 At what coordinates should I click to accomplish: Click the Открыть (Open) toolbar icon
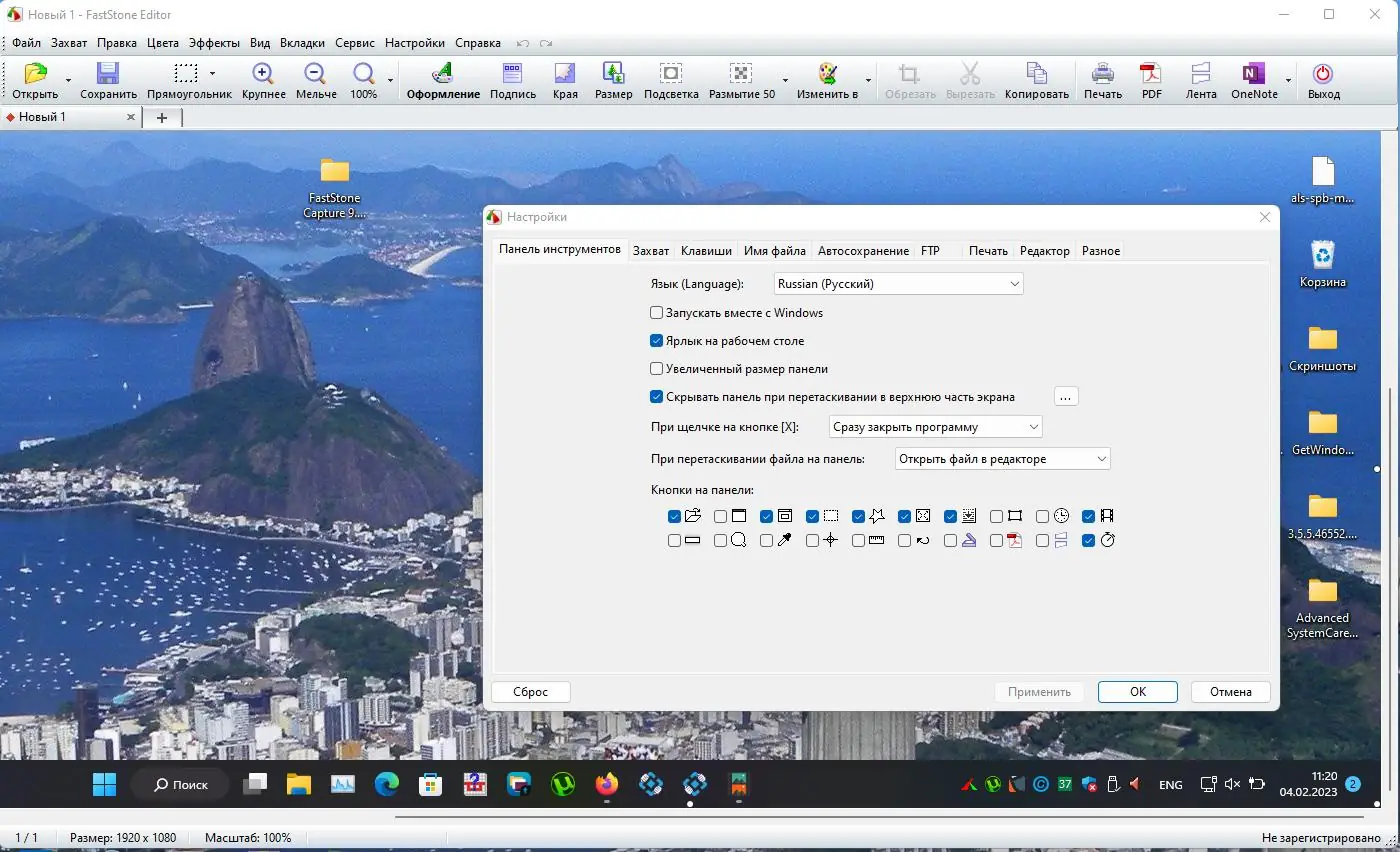point(35,76)
